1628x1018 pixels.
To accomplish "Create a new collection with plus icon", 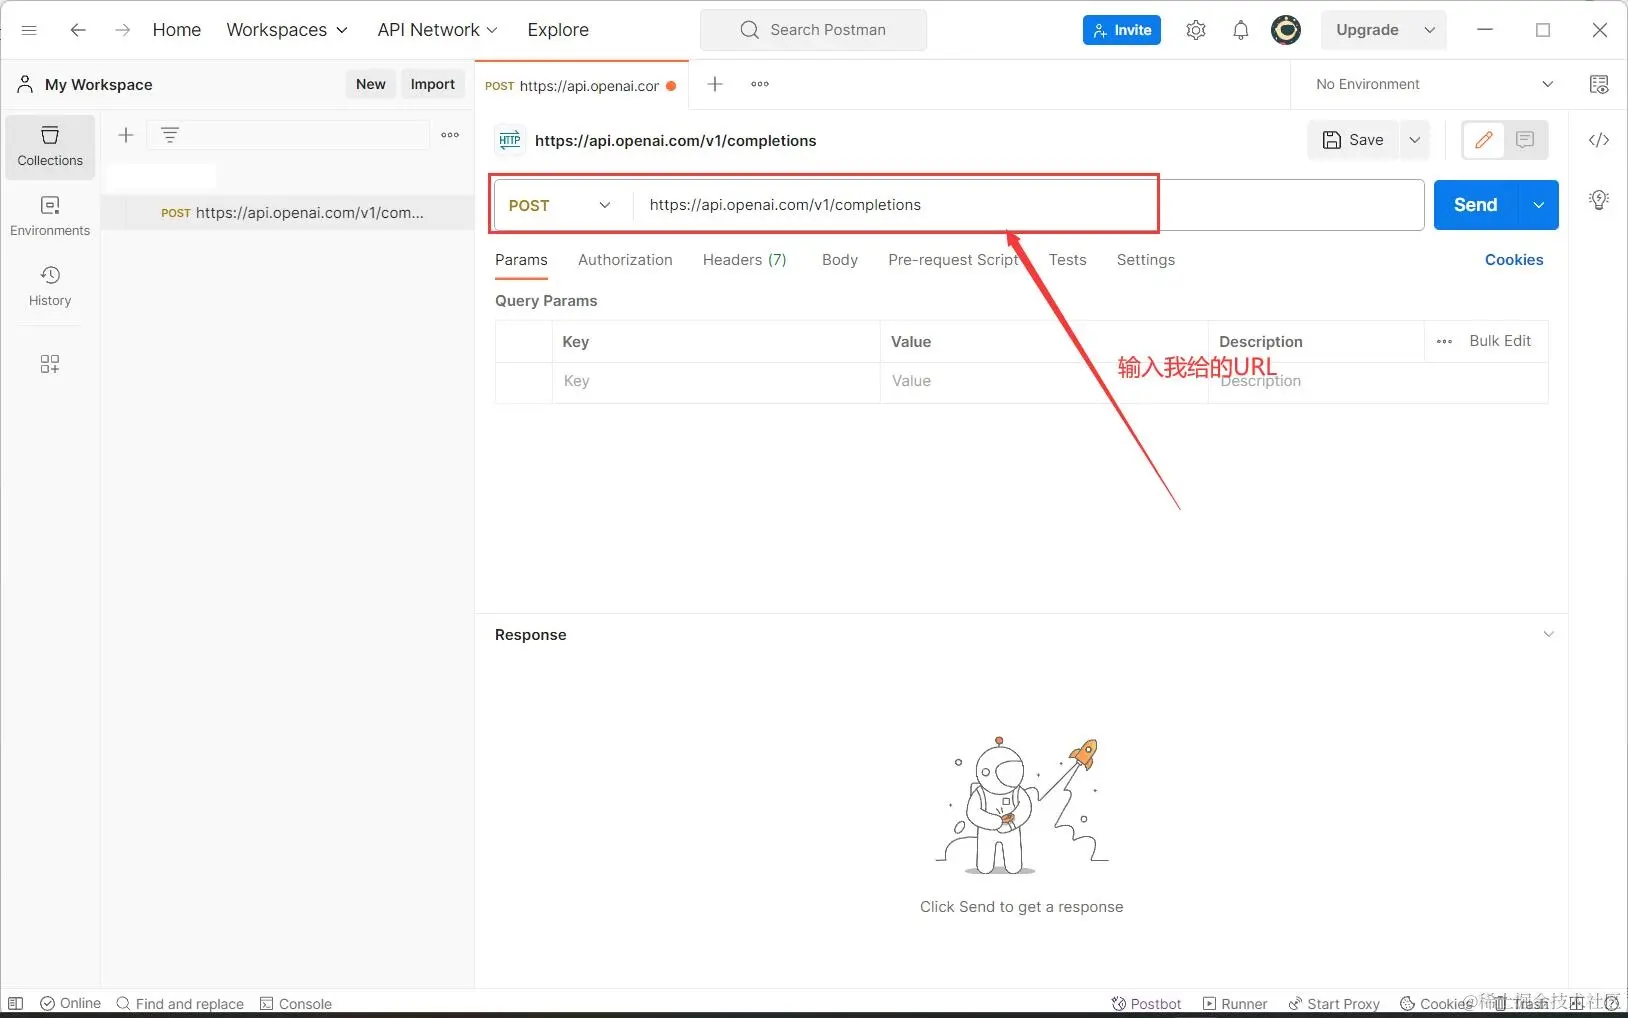I will (126, 135).
